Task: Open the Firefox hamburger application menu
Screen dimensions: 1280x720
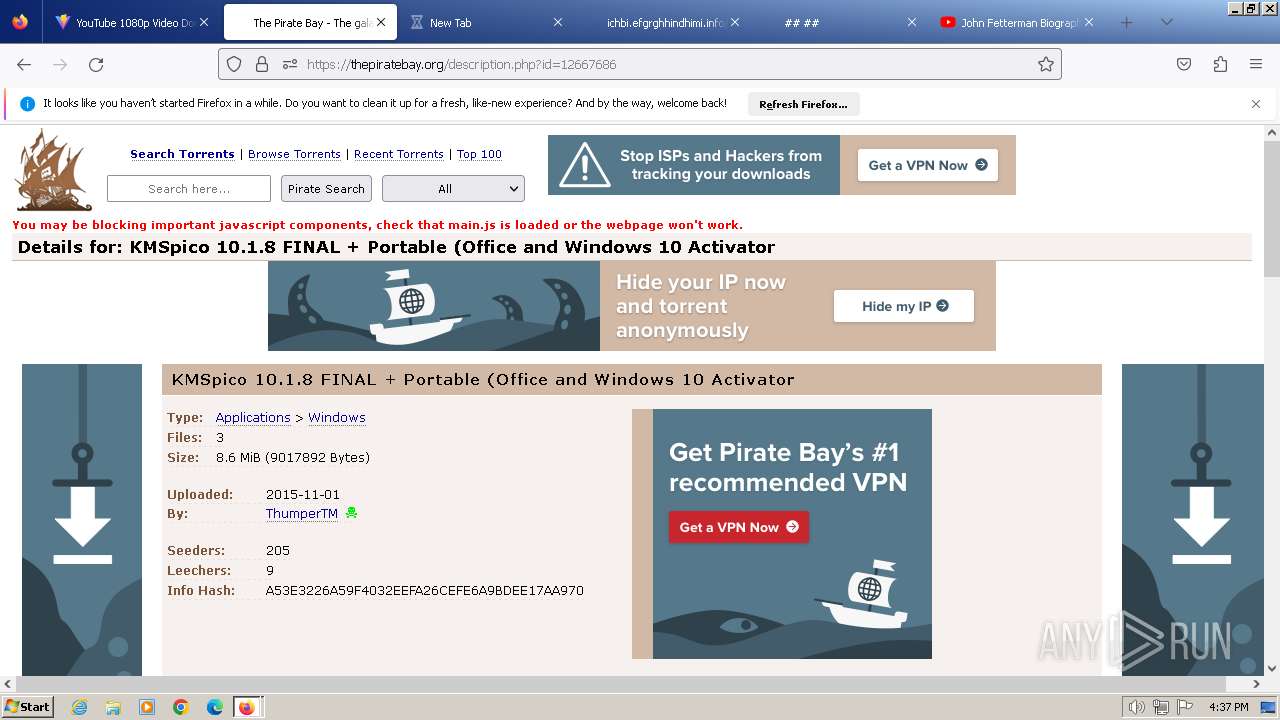Action: pyautogui.click(x=1256, y=64)
